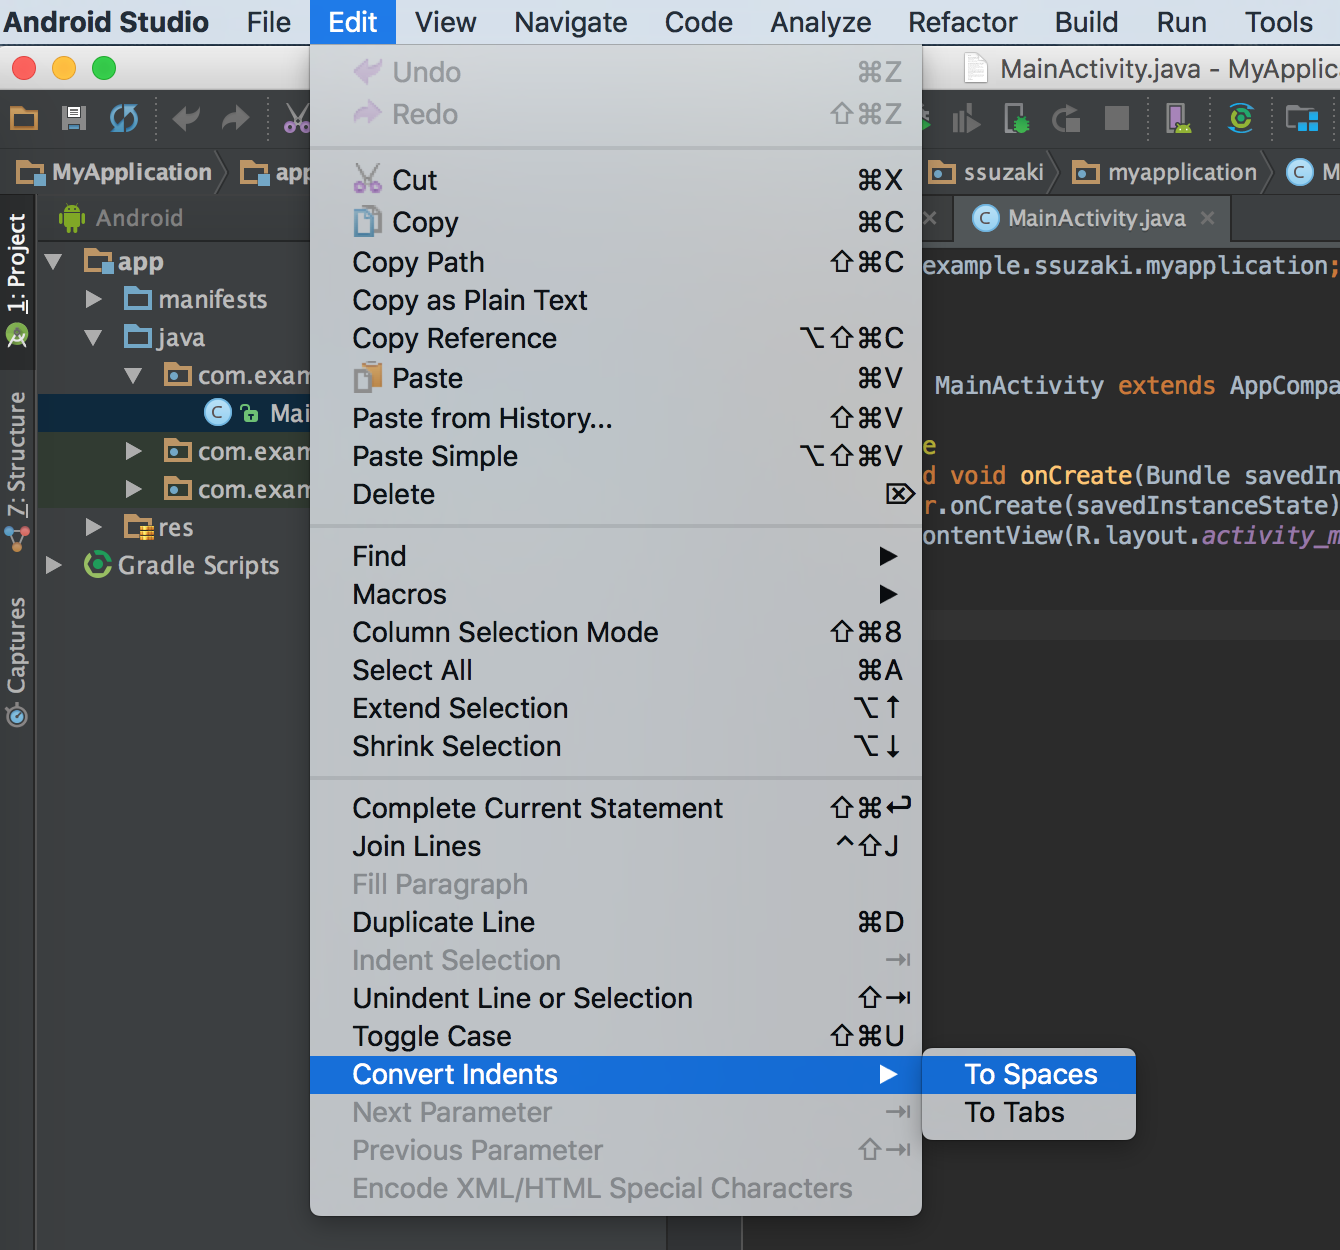Image resolution: width=1340 pixels, height=1250 pixels.
Task: Toggle the Z: Structure tool window
Action: click(x=17, y=472)
